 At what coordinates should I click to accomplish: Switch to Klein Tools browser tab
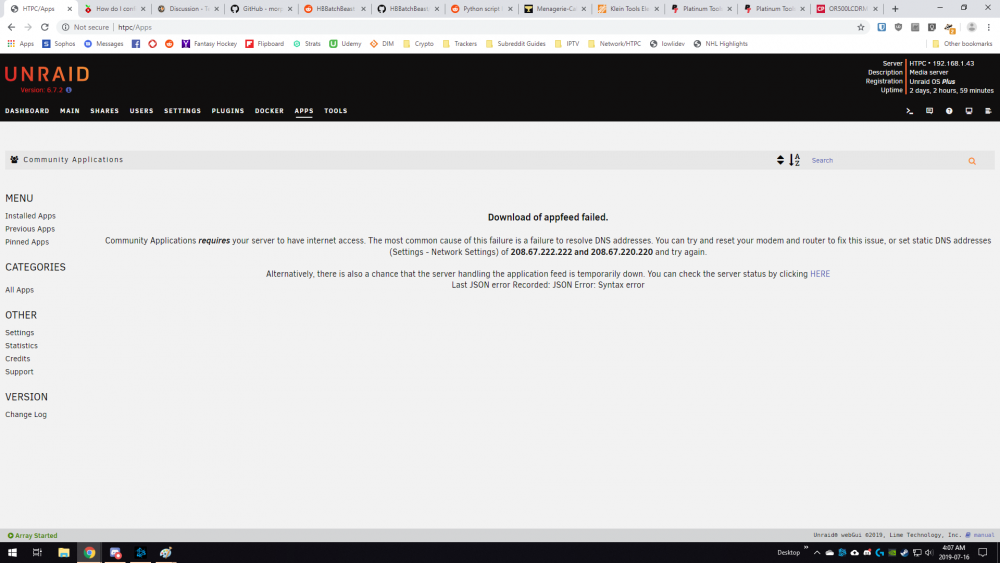(x=628, y=9)
